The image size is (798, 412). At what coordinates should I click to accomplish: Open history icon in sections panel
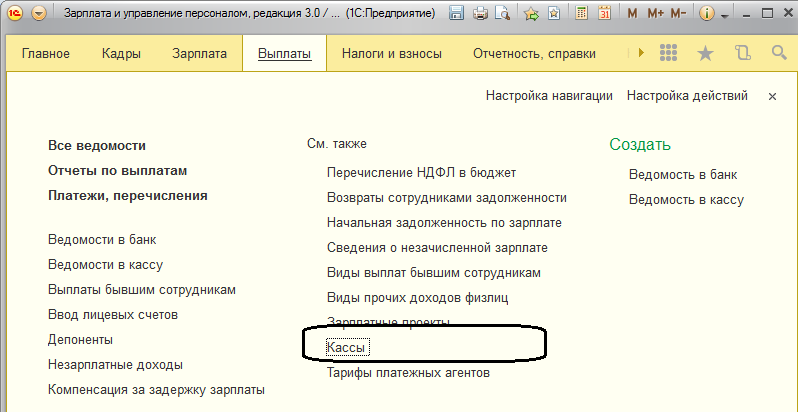[x=743, y=53]
